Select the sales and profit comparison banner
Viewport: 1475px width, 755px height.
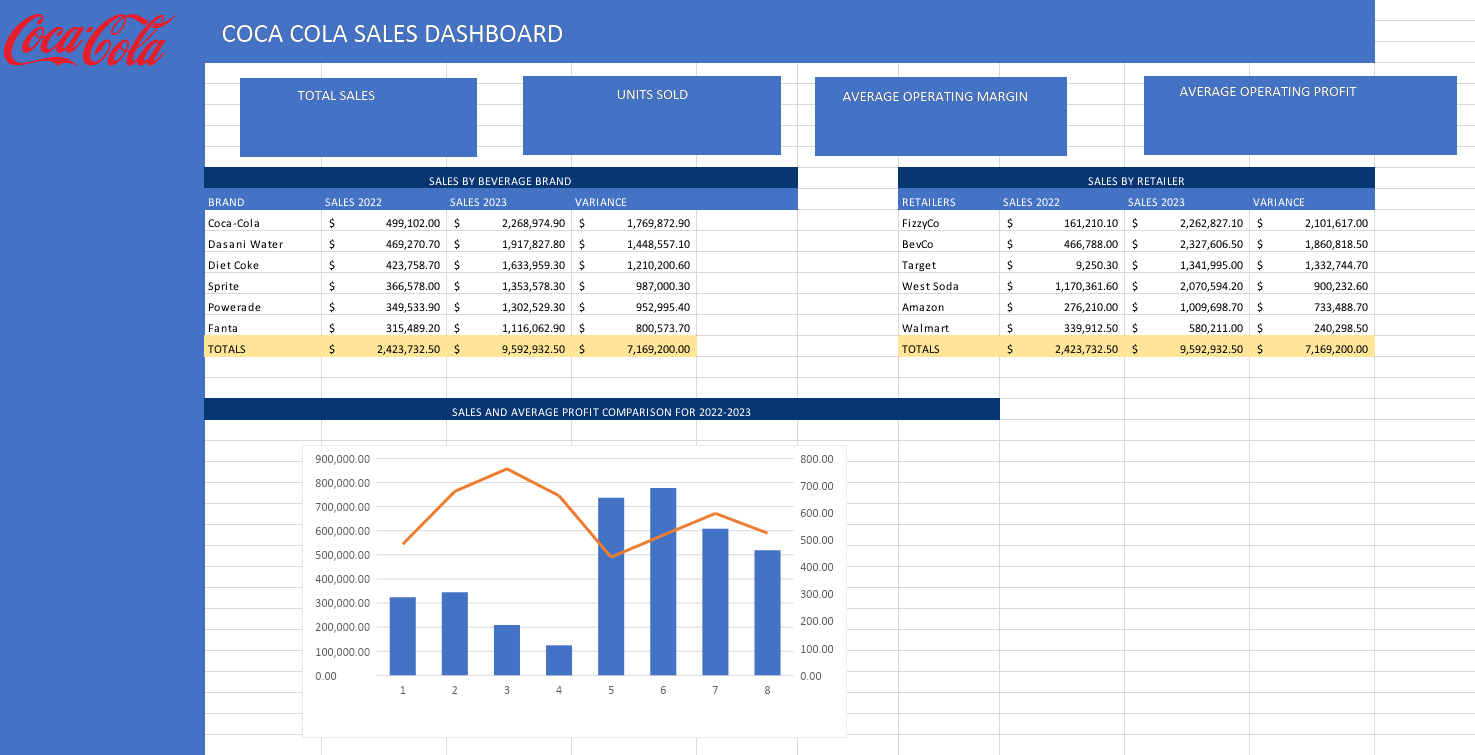pyautogui.click(x=601, y=411)
